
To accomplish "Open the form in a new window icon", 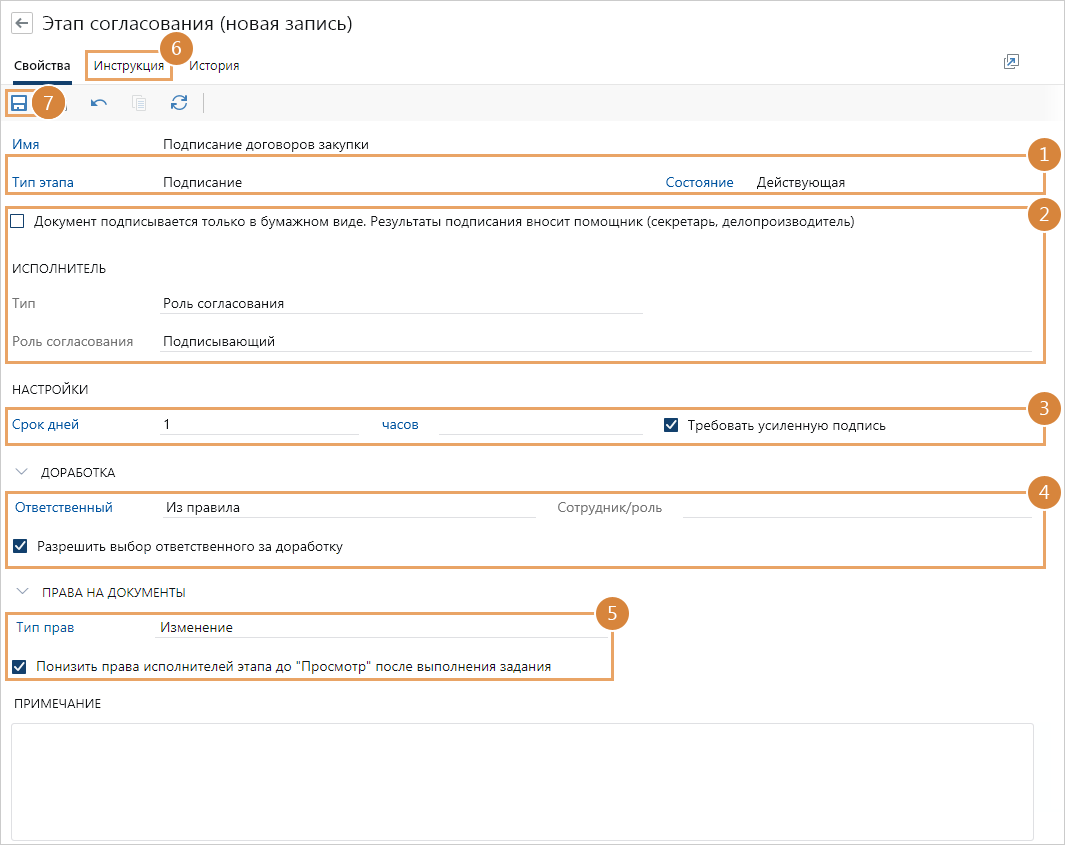I will [1011, 62].
